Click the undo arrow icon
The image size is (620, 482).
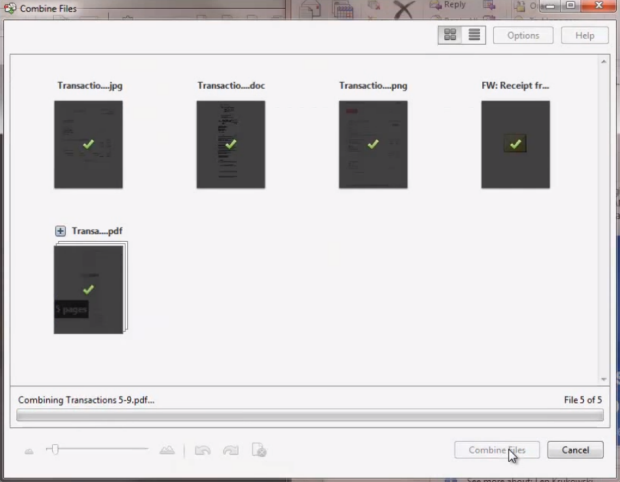(x=203, y=451)
